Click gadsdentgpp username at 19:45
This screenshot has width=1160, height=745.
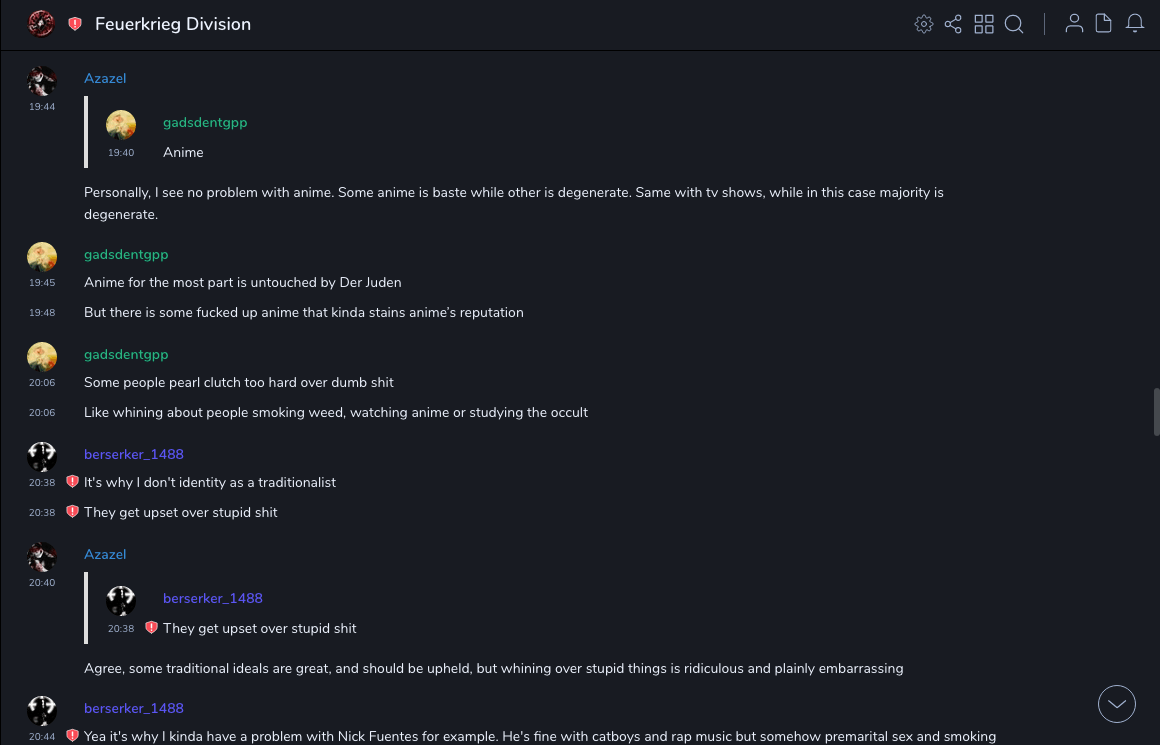click(x=126, y=254)
